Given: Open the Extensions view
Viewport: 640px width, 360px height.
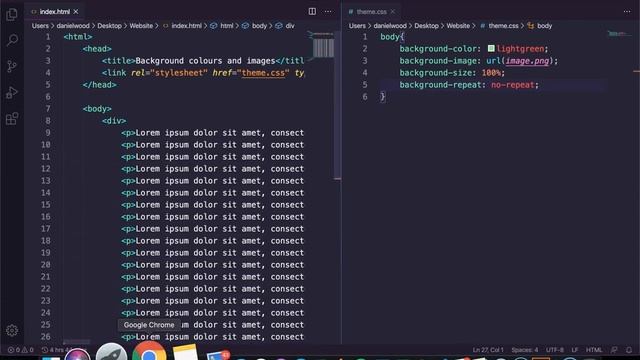Looking at the screenshot, I should (12, 119).
